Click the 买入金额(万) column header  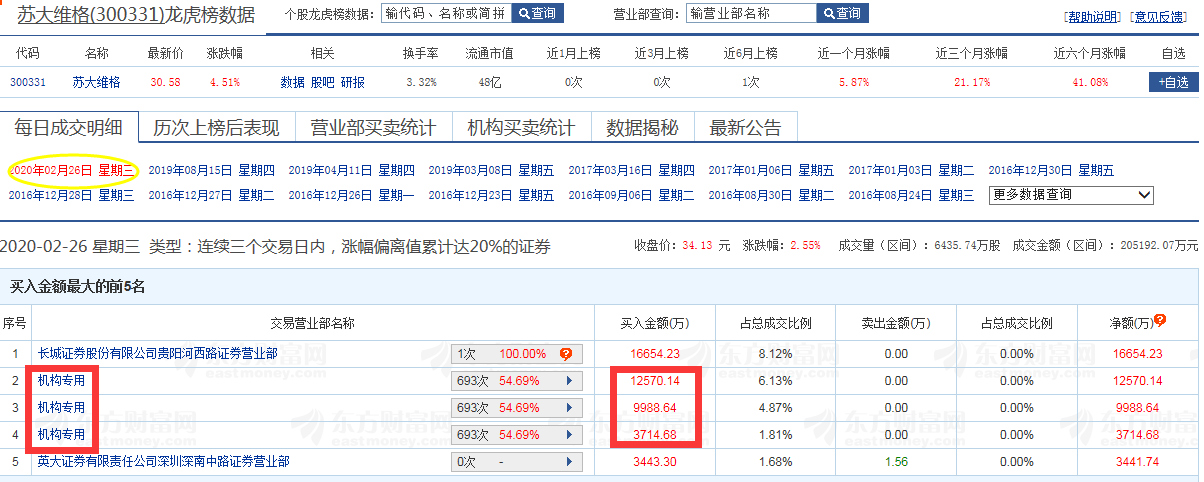655,323
